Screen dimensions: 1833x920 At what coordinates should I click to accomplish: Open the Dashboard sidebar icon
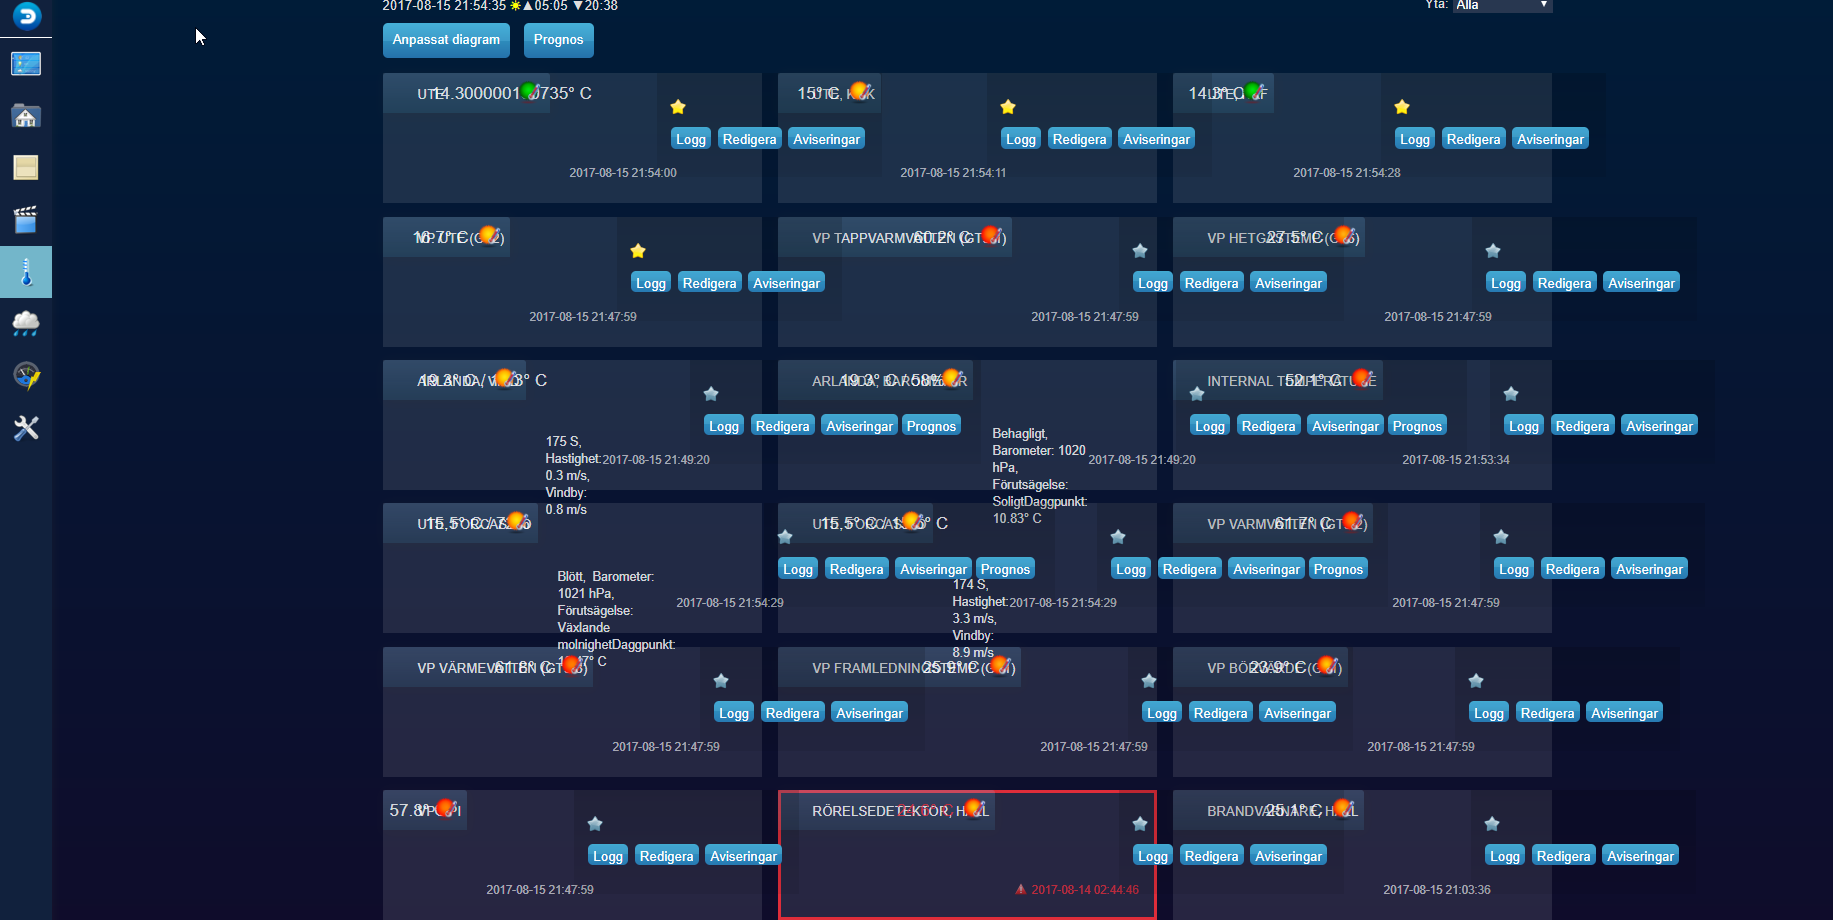[x=26, y=64]
